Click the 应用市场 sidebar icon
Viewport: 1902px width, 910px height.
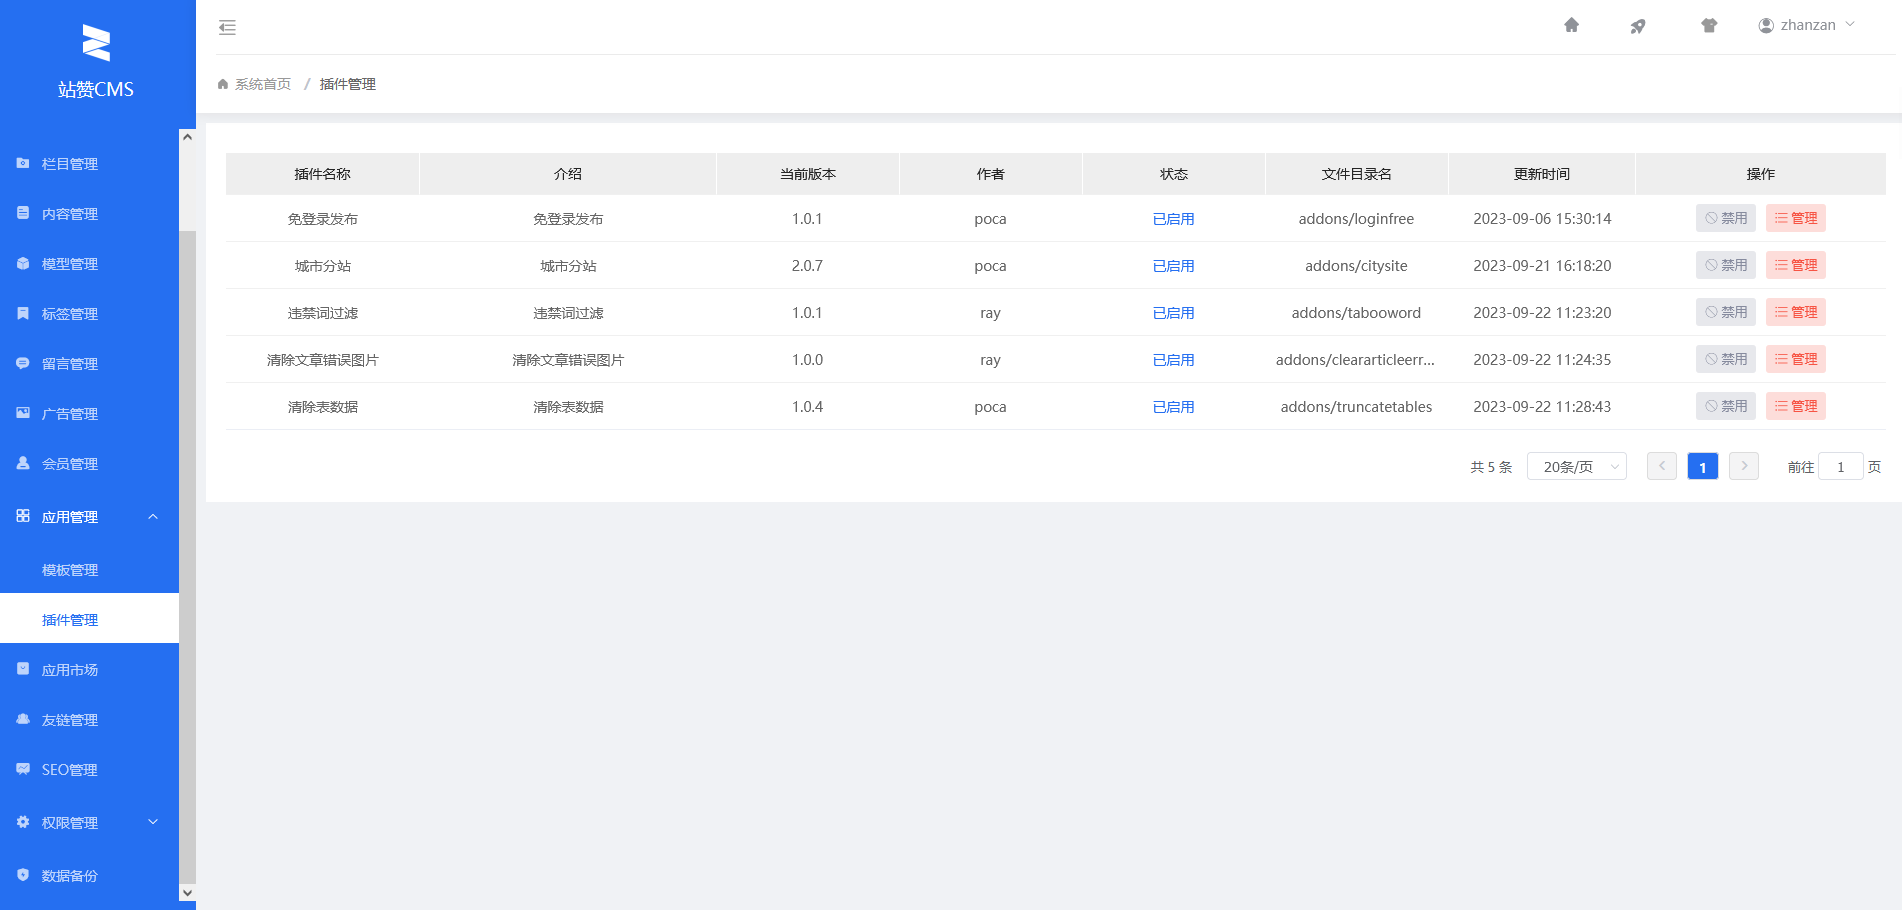pos(23,669)
